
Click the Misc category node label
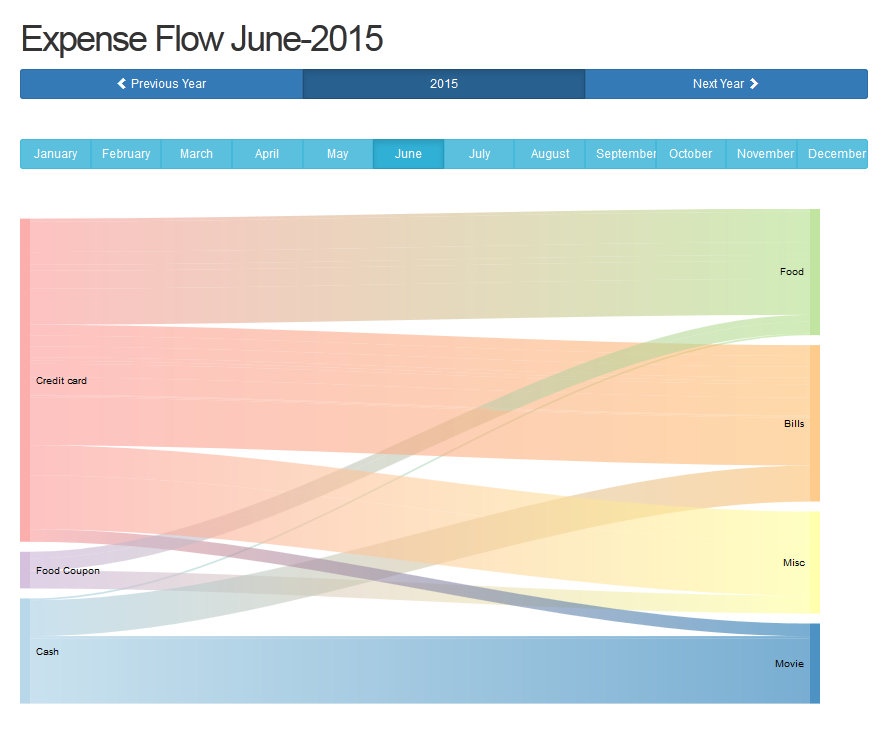[x=794, y=563]
